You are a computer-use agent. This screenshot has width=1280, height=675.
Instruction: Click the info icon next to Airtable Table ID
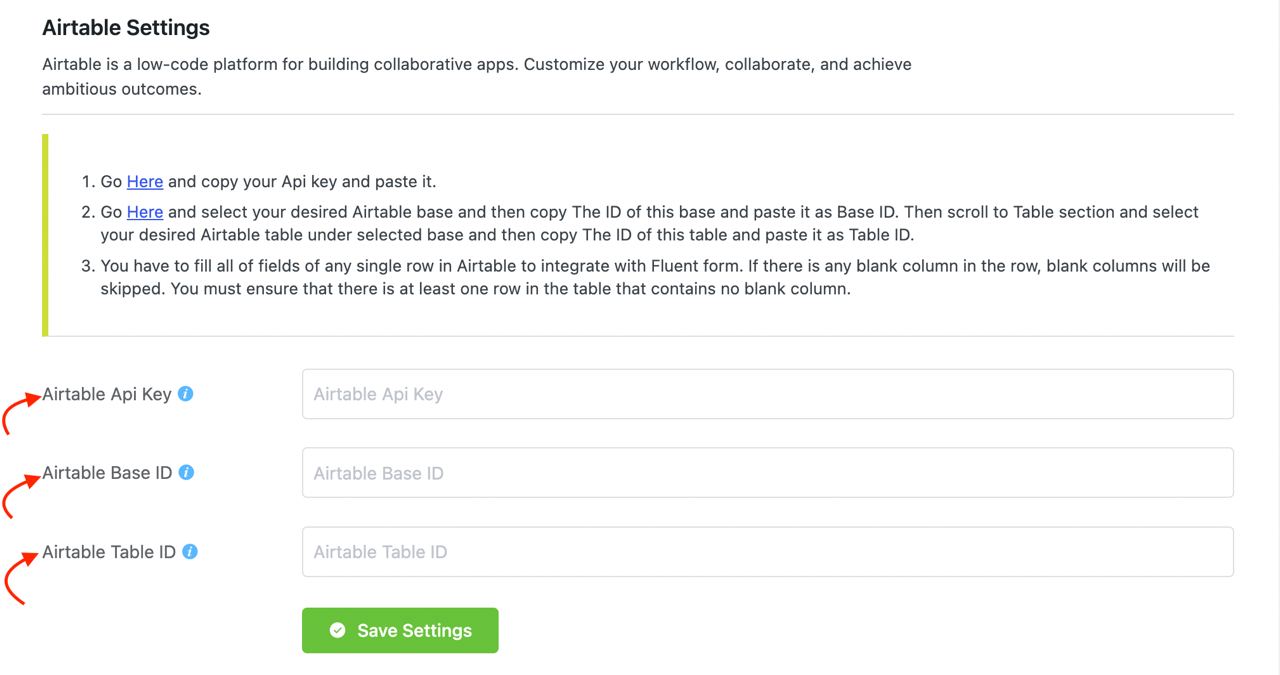pos(189,551)
